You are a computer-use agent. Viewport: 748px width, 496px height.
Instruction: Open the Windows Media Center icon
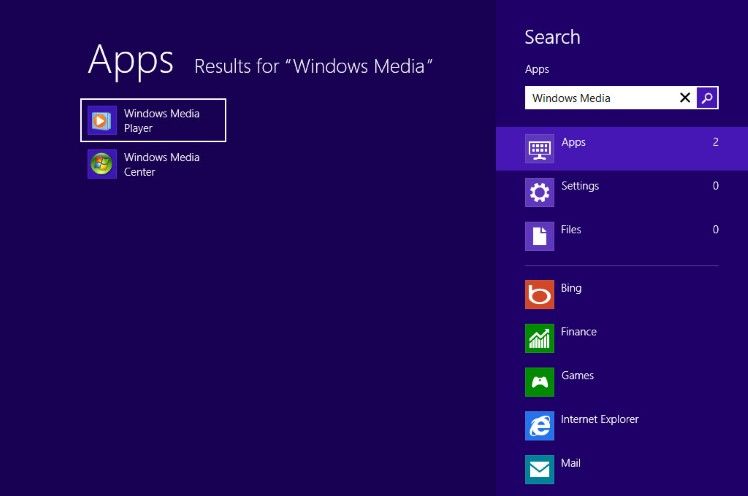102,164
